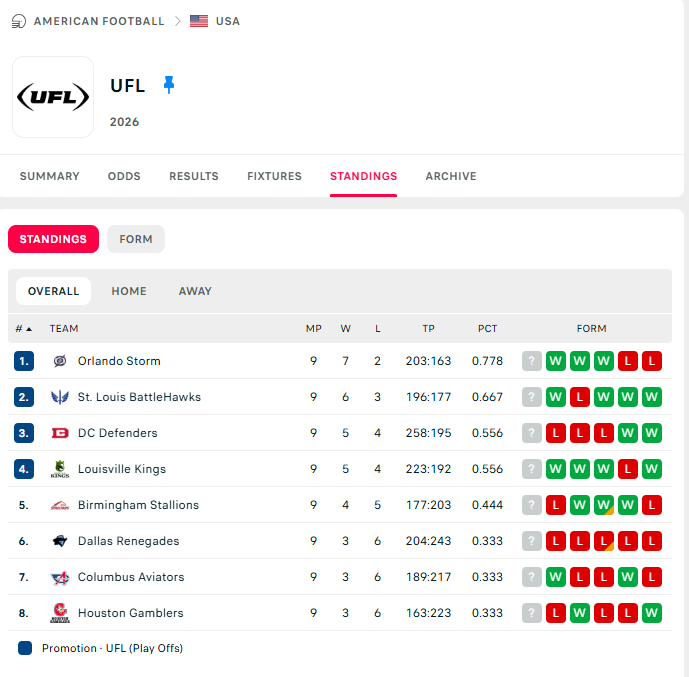Viewport: 689px width, 677px height.
Task: Click Birmingham Stallions' upcoming match ? icon
Action: (532, 505)
